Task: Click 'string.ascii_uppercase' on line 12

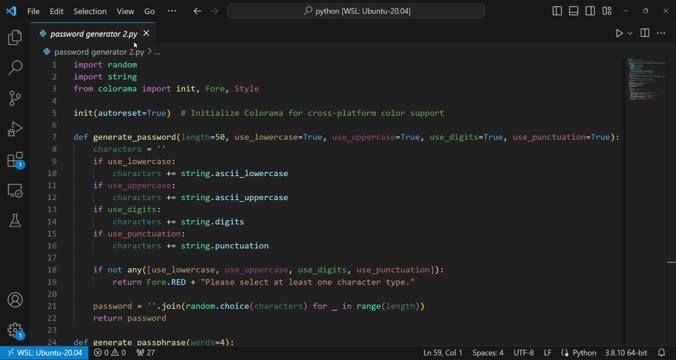Action: (x=234, y=197)
